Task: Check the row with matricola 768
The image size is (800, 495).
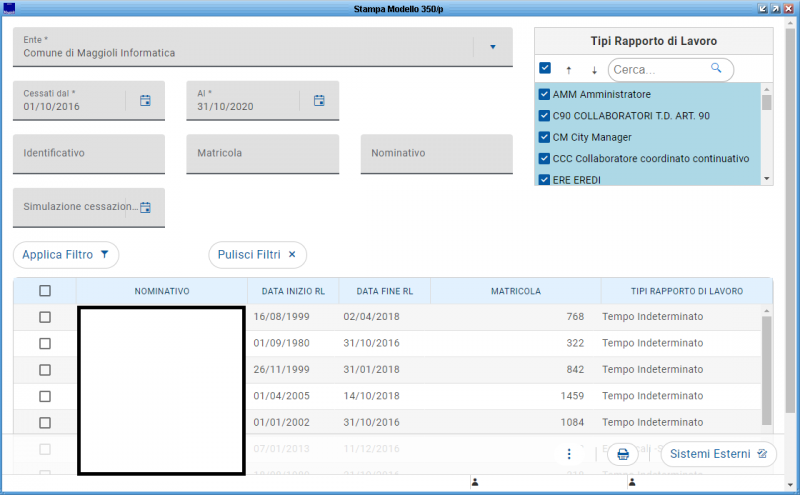Action: (x=45, y=317)
